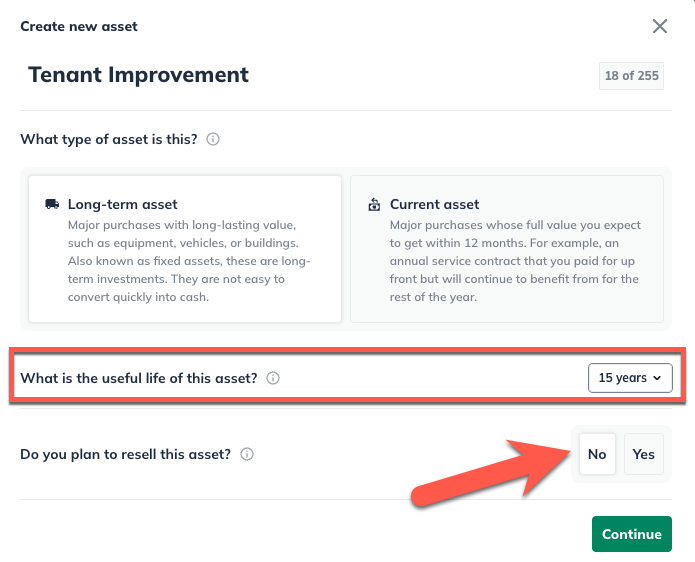Click info icon beside asset type question
Viewport: 695px width, 562px height.
[x=213, y=140]
